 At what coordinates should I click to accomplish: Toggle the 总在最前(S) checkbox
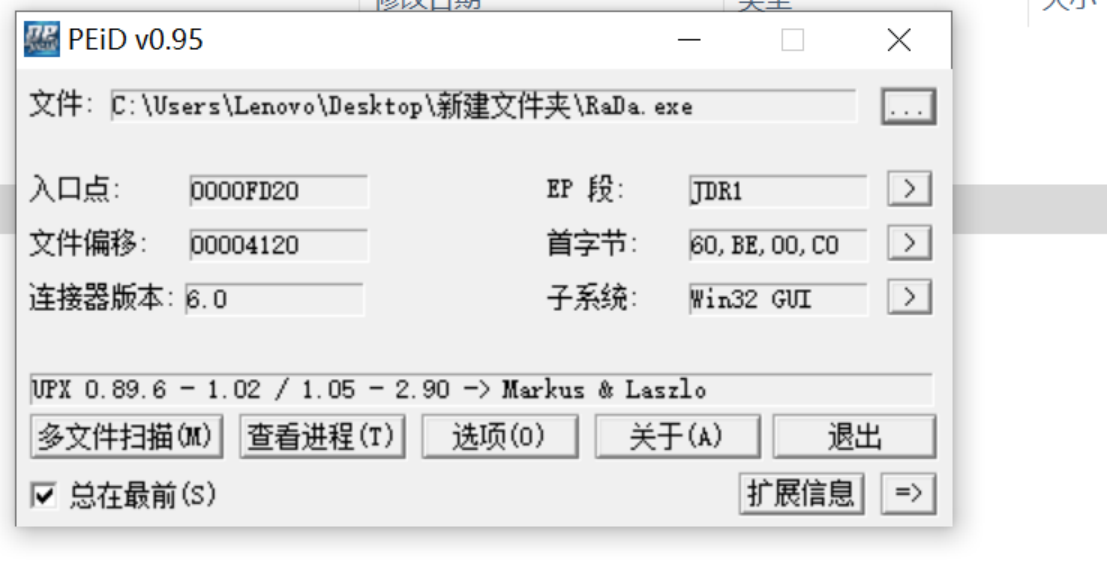[x=44, y=495]
